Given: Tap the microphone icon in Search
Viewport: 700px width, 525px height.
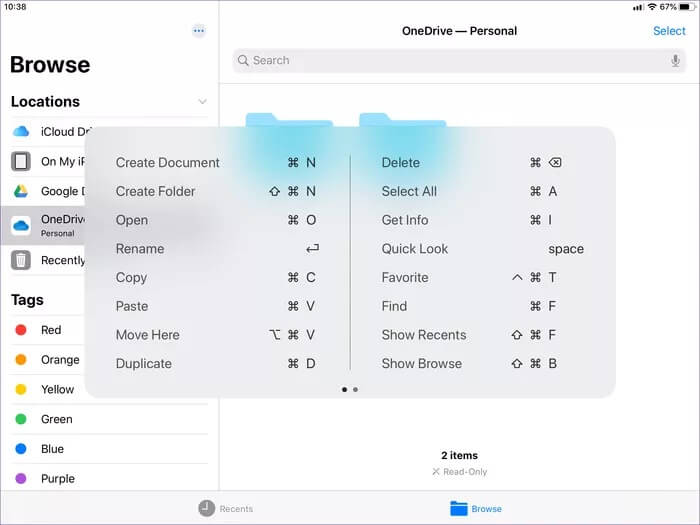Looking at the screenshot, I should pyautogui.click(x=675, y=60).
